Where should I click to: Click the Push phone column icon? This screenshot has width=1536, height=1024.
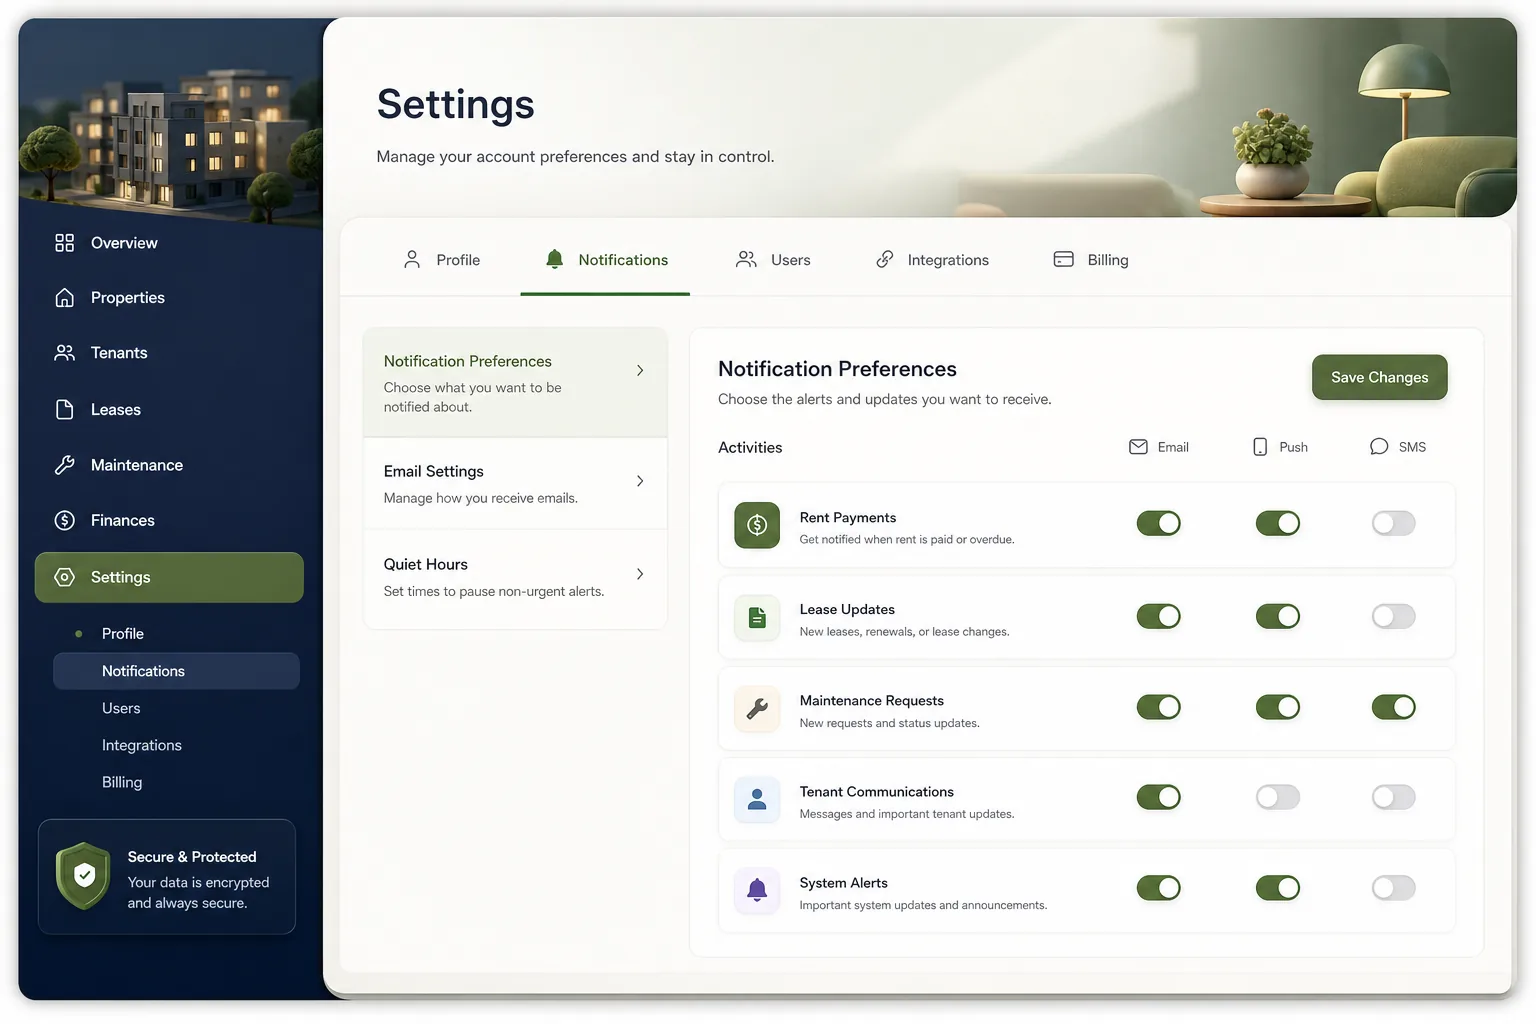pyautogui.click(x=1260, y=447)
